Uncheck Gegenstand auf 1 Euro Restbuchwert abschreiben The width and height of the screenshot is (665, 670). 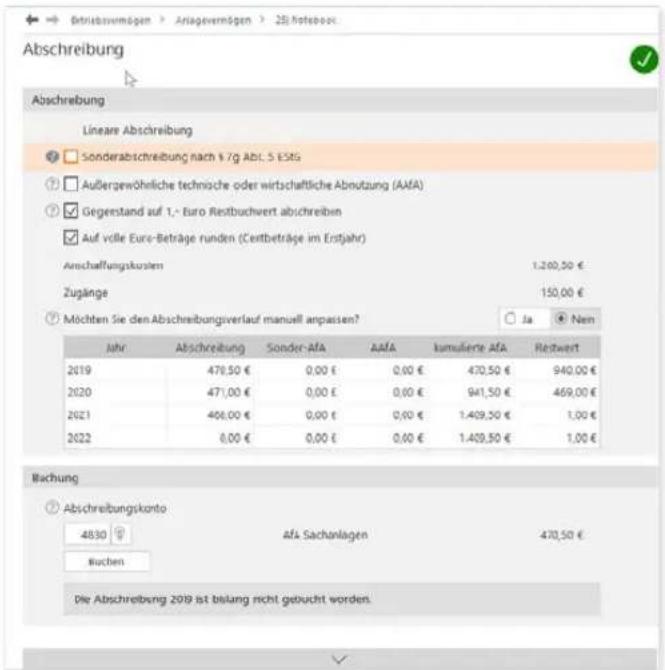pos(71,211)
